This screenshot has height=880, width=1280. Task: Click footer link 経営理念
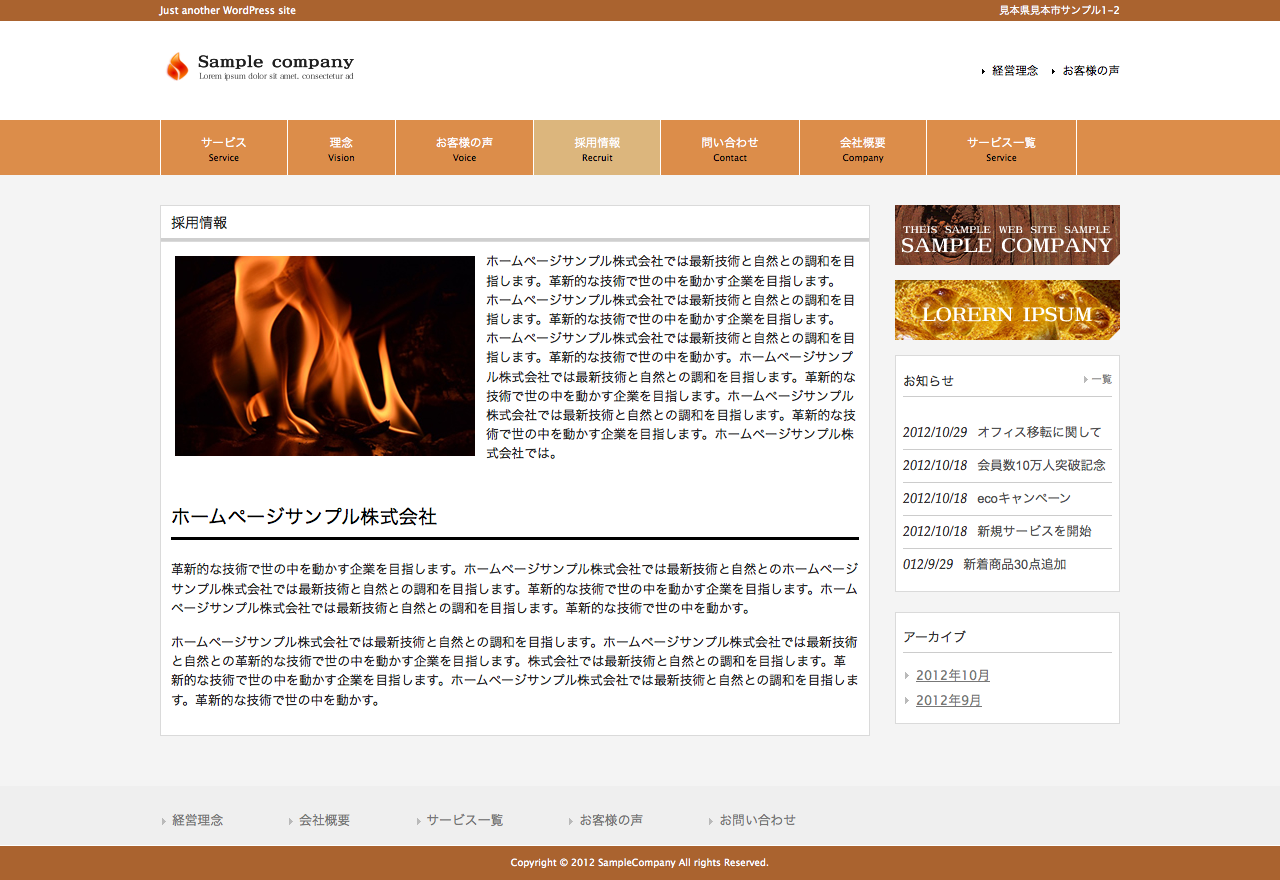(198, 820)
